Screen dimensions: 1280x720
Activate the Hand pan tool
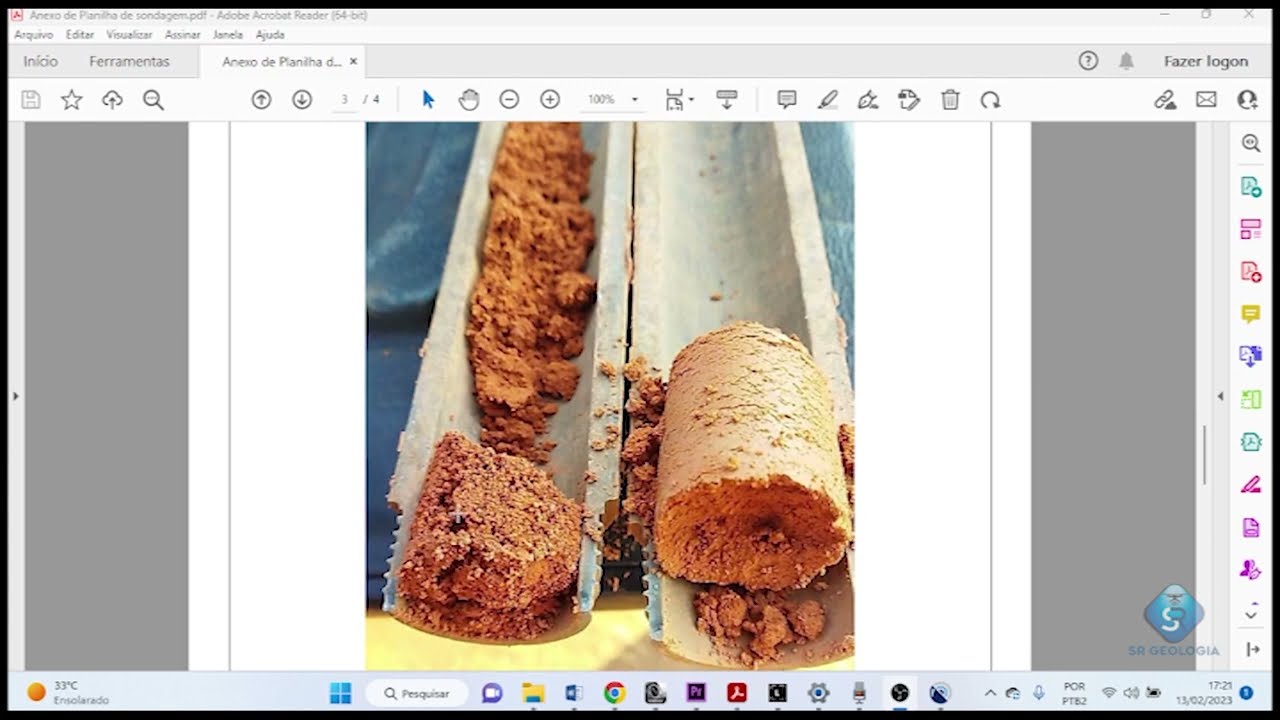pyautogui.click(x=469, y=100)
